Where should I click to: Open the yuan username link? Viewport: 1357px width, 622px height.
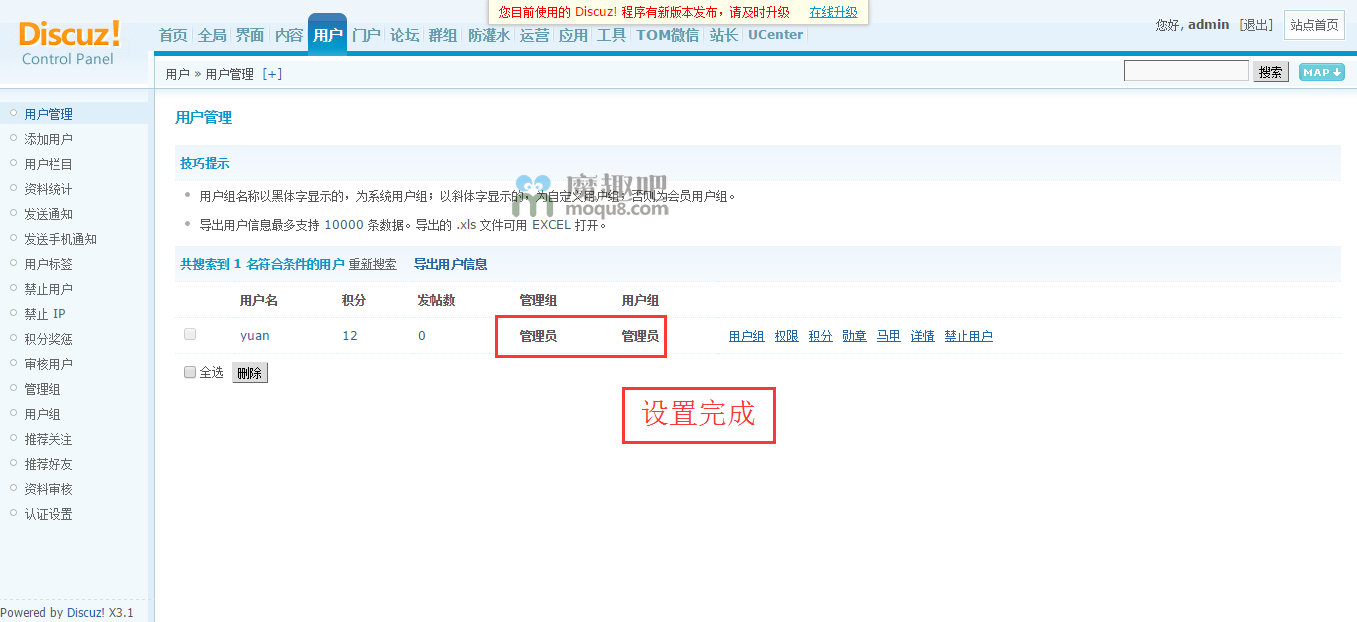point(254,335)
